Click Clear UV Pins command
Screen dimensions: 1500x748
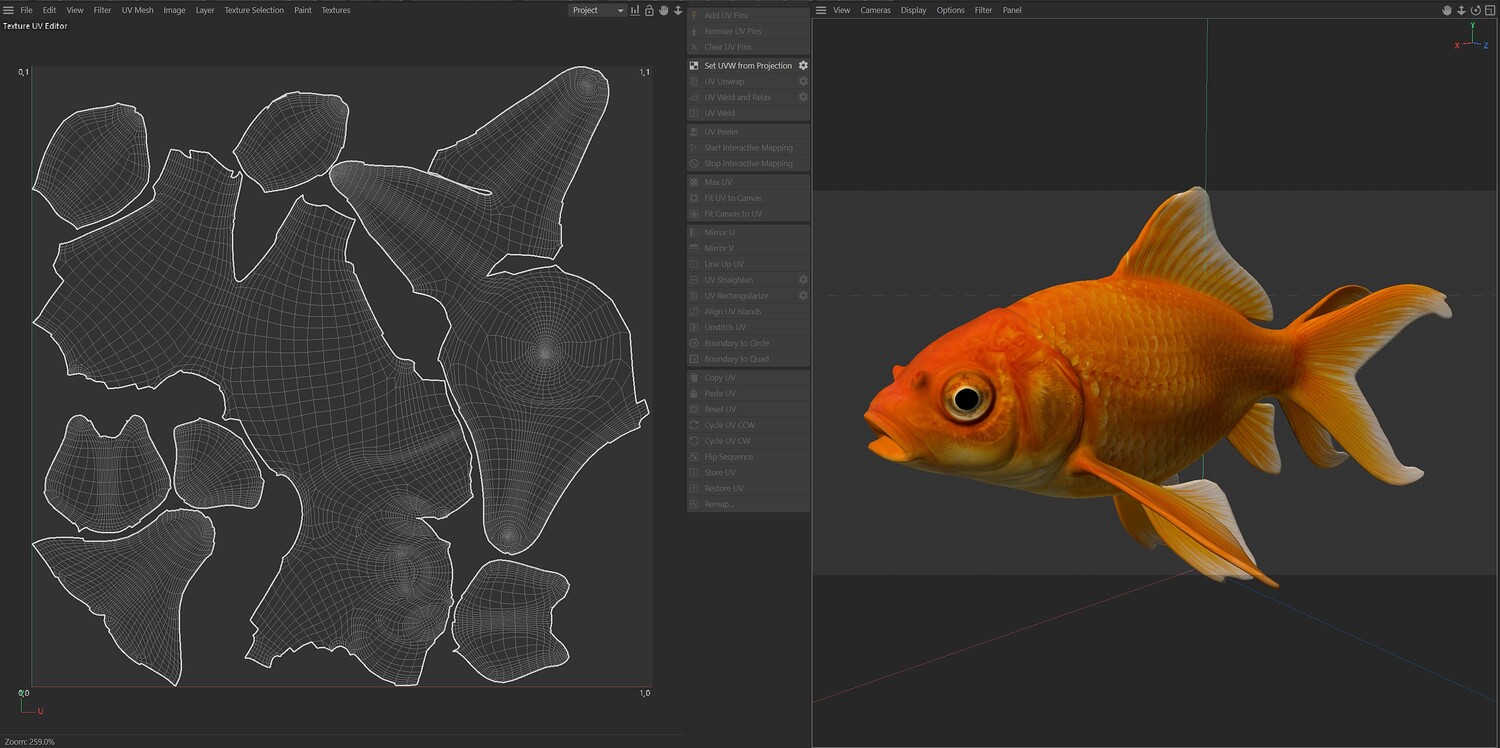coord(748,47)
